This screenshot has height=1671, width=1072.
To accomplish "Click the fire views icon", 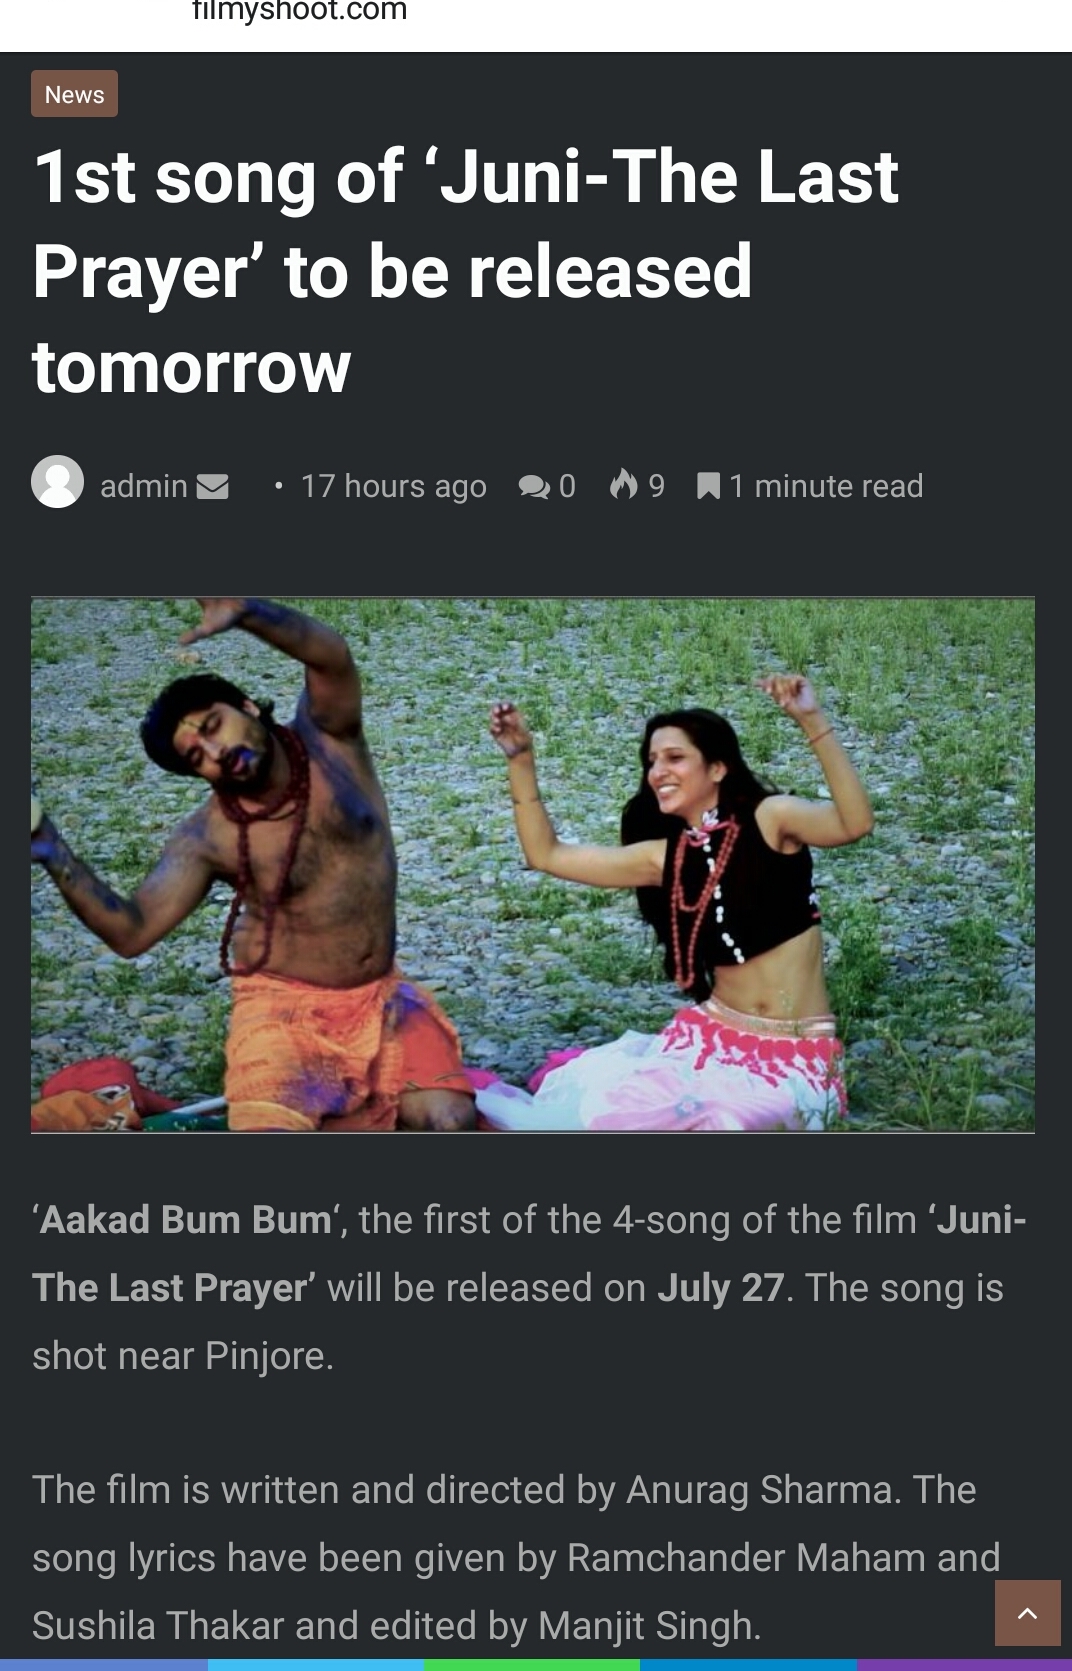I will tap(624, 484).
